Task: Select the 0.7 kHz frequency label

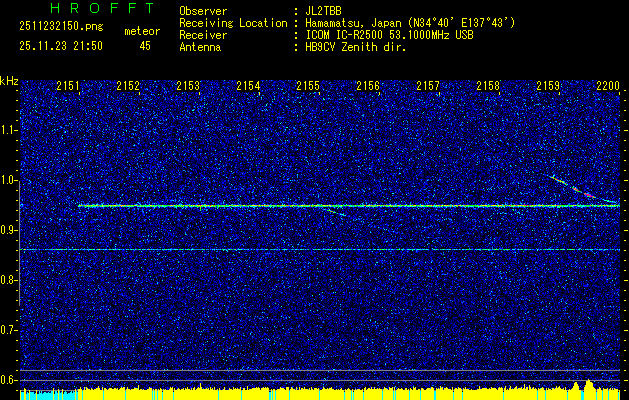Action: point(9,330)
